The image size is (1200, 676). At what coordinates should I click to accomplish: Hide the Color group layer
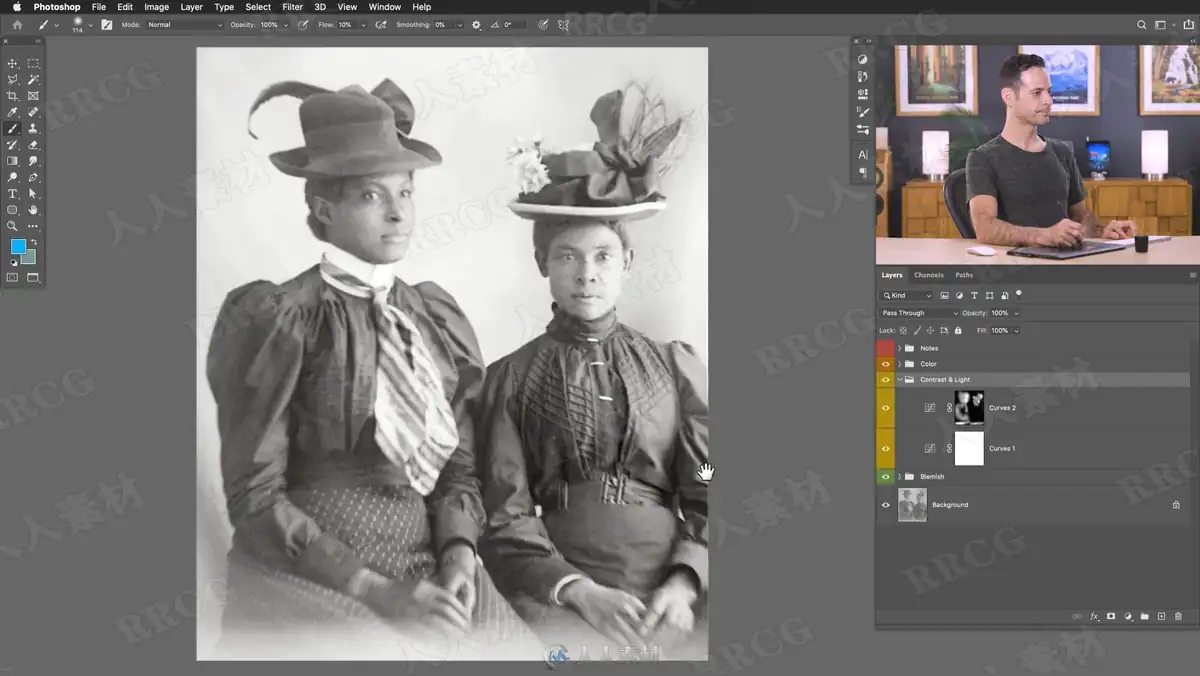[885, 364]
